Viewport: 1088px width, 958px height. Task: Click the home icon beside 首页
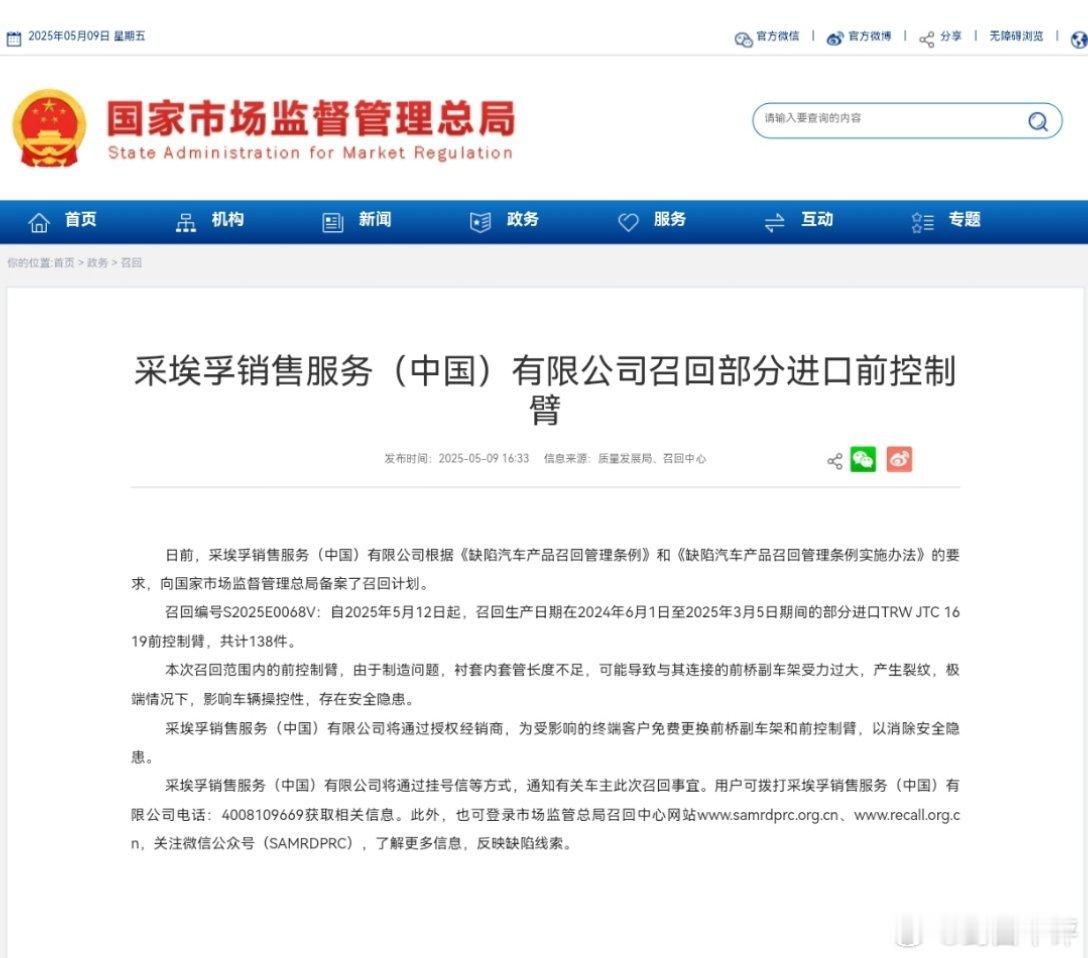[x=39, y=222]
